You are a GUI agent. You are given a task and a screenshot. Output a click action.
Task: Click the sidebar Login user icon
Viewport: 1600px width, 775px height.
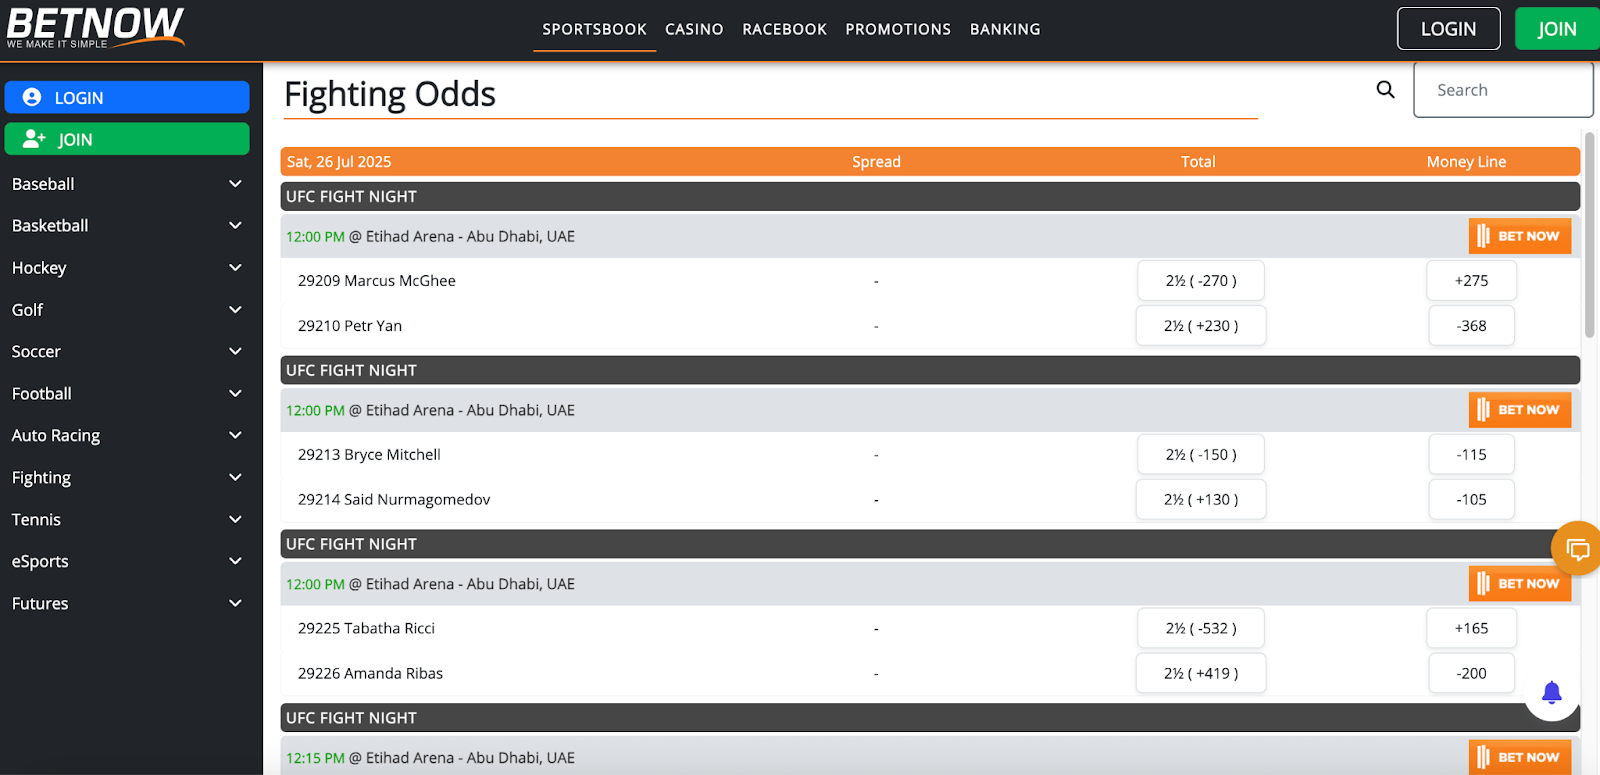coord(32,97)
